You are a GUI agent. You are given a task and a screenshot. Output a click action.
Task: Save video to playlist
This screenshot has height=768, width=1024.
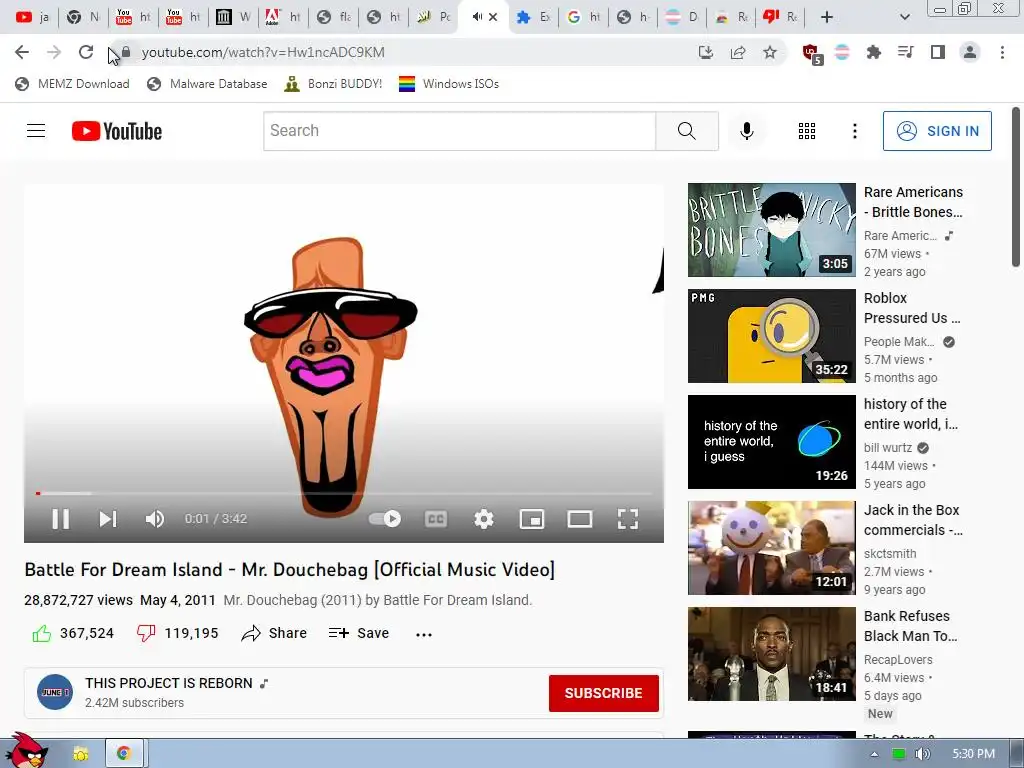click(359, 633)
